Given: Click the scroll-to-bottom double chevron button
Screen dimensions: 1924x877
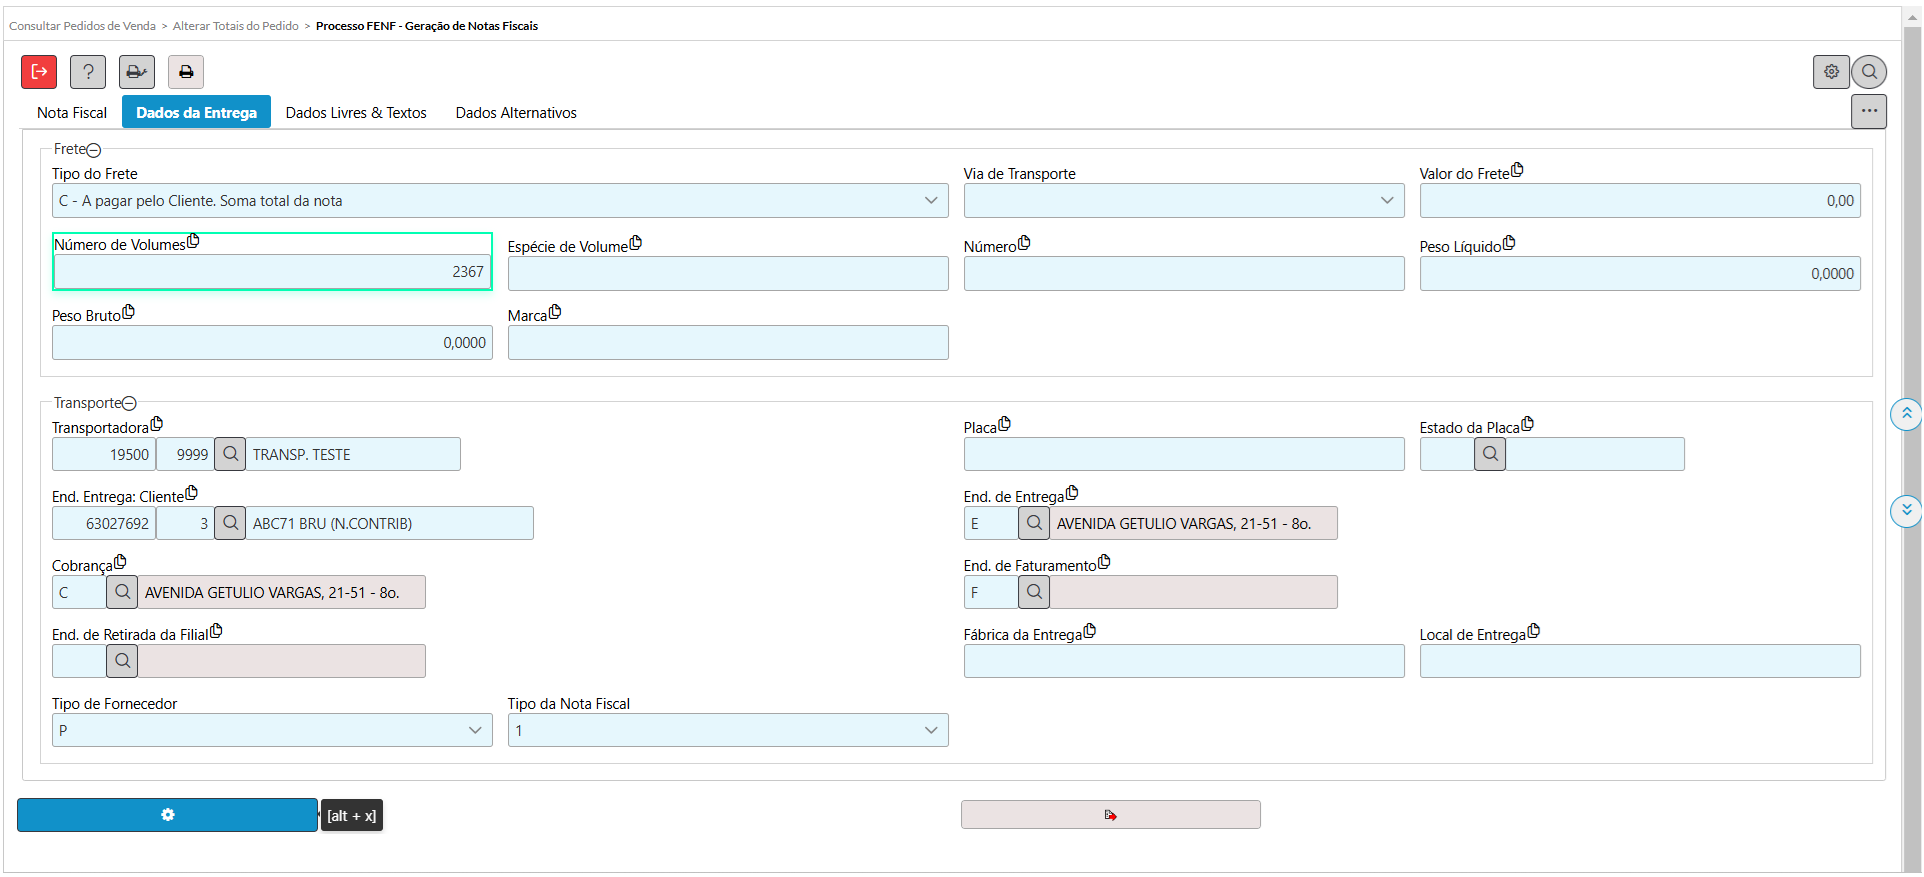Looking at the screenshot, I should tap(1906, 510).
